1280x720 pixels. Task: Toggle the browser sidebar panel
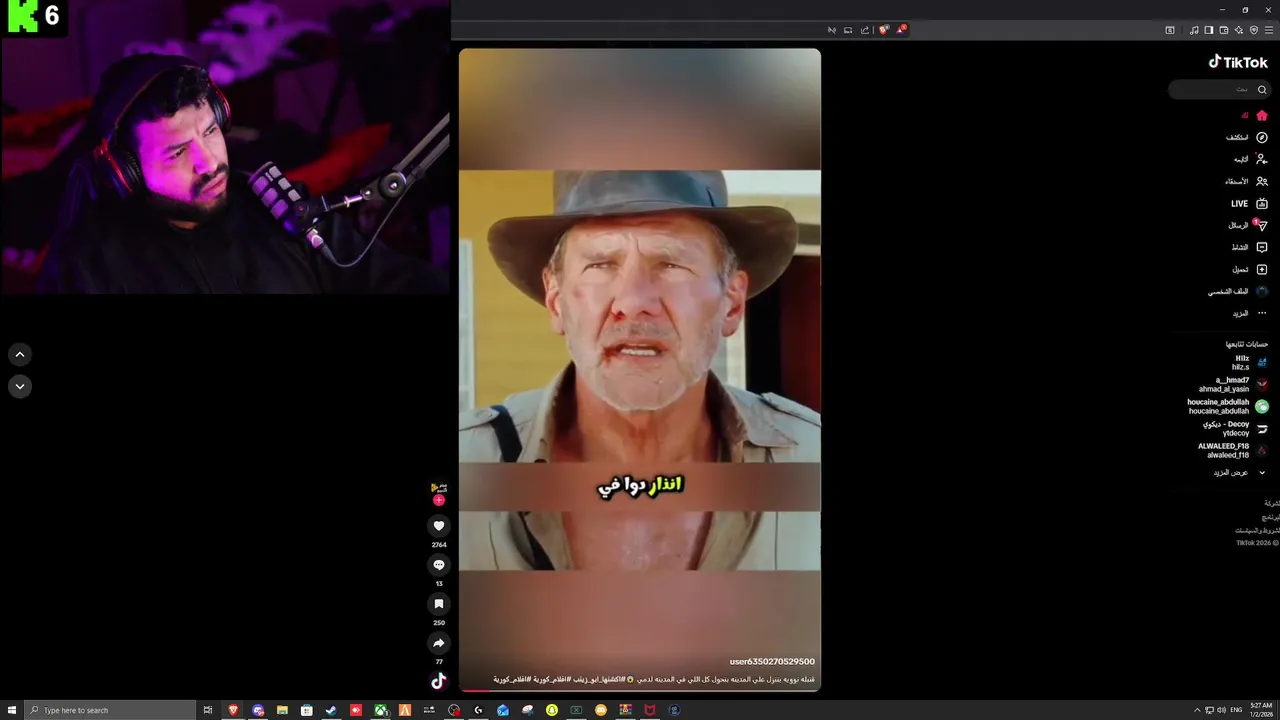(1209, 30)
